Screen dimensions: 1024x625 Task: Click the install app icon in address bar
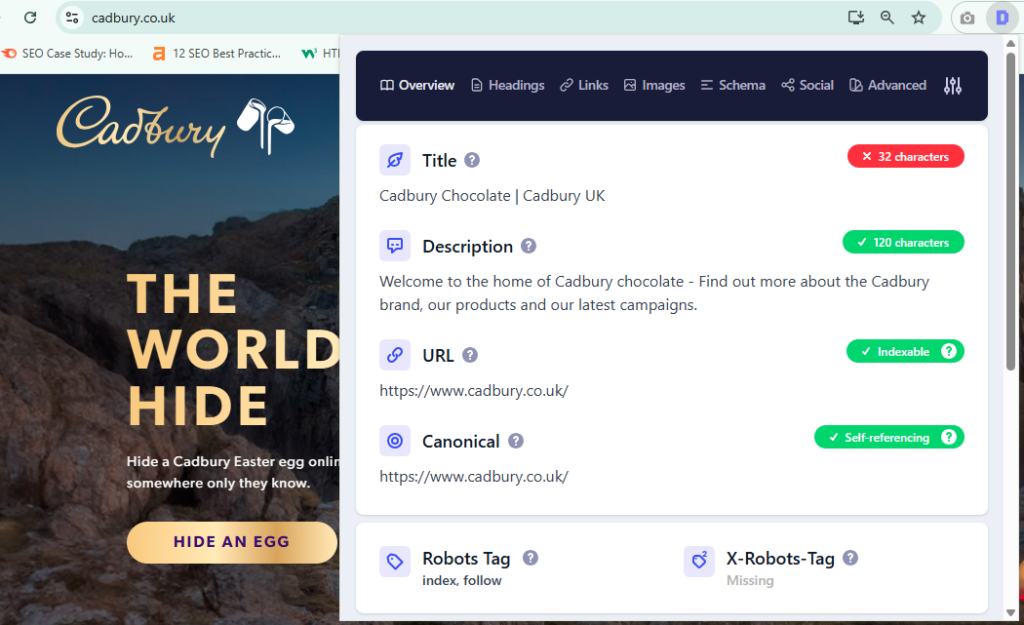(x=856, y=18)
